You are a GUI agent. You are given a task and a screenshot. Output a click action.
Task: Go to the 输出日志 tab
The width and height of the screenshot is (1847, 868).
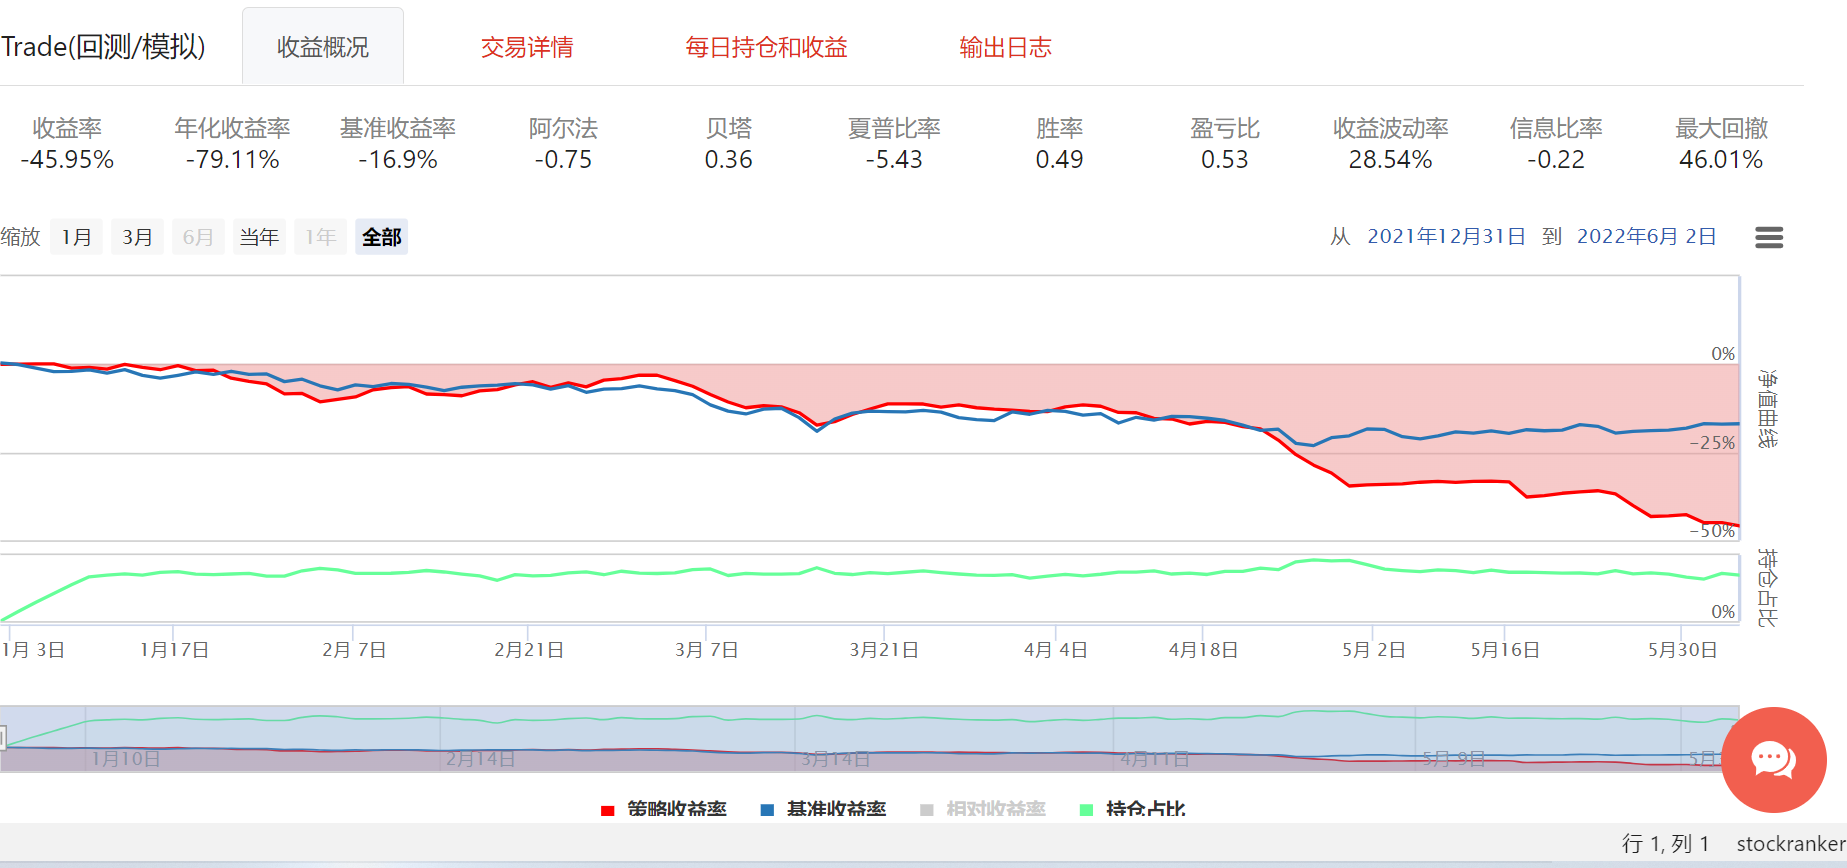pos(1005,47)
